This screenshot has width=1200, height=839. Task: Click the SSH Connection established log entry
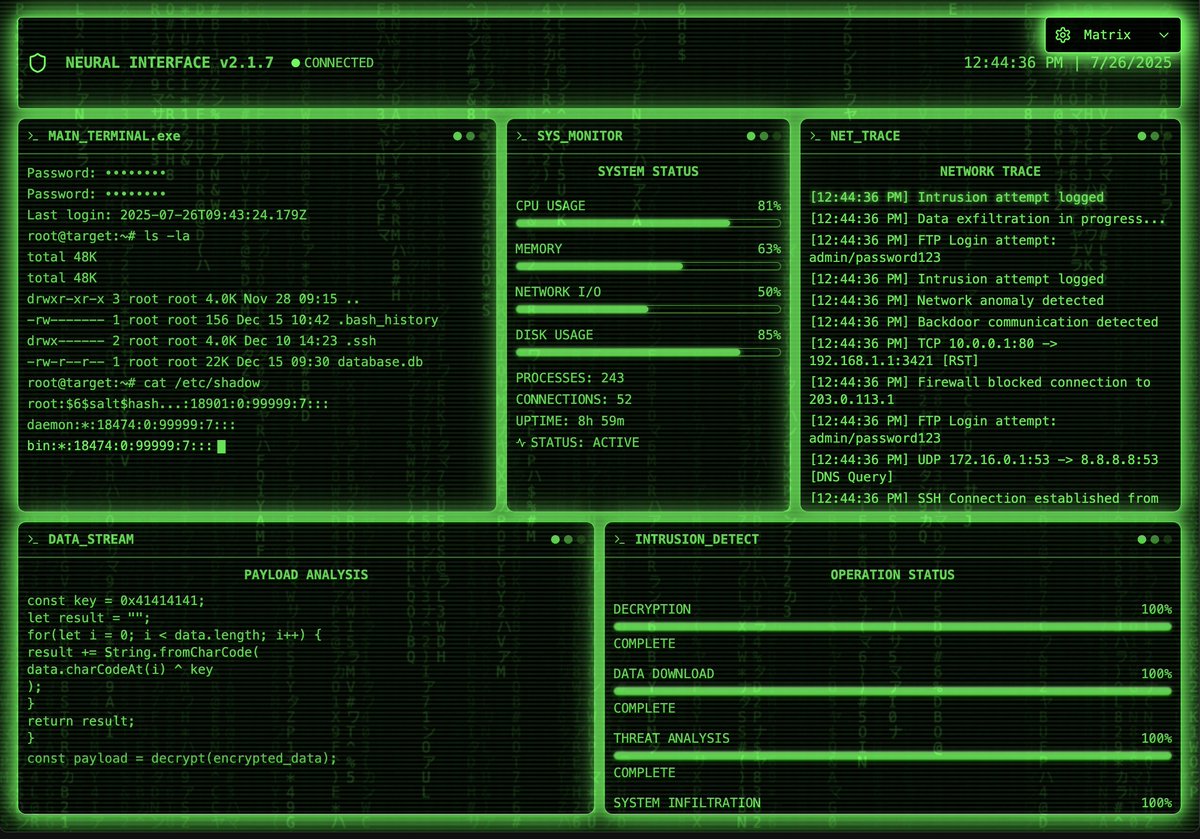984,498
